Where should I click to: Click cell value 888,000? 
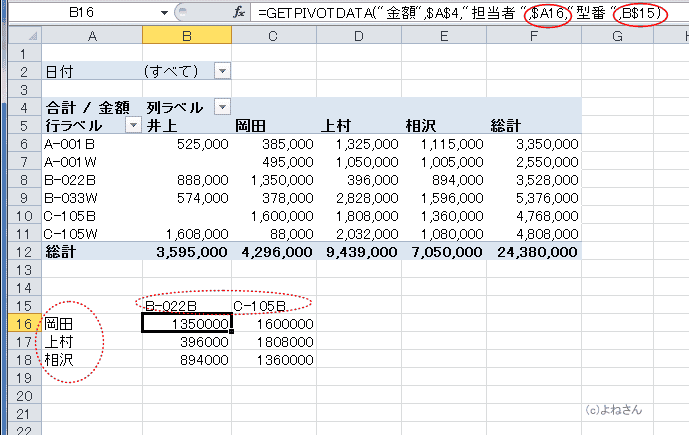[203, 180]
